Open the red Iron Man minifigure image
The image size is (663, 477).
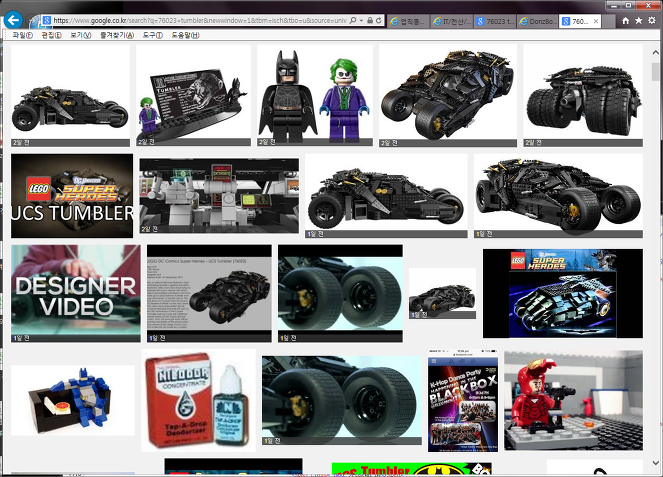coord(573,400)
